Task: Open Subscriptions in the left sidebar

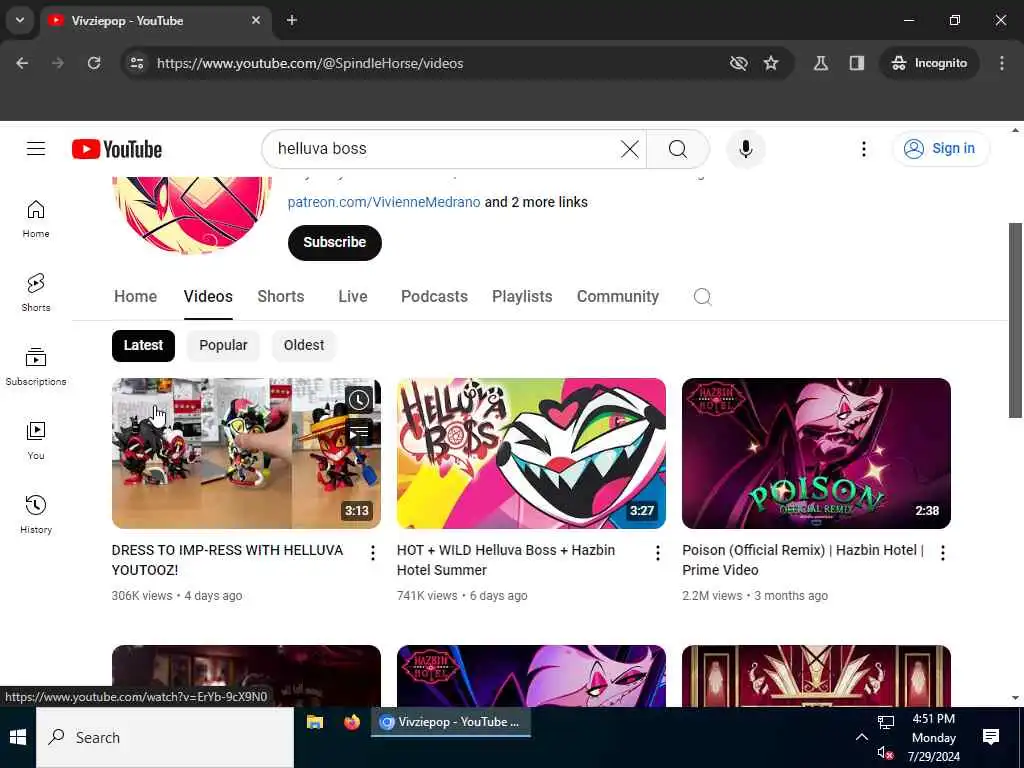Action: [36, 367]
